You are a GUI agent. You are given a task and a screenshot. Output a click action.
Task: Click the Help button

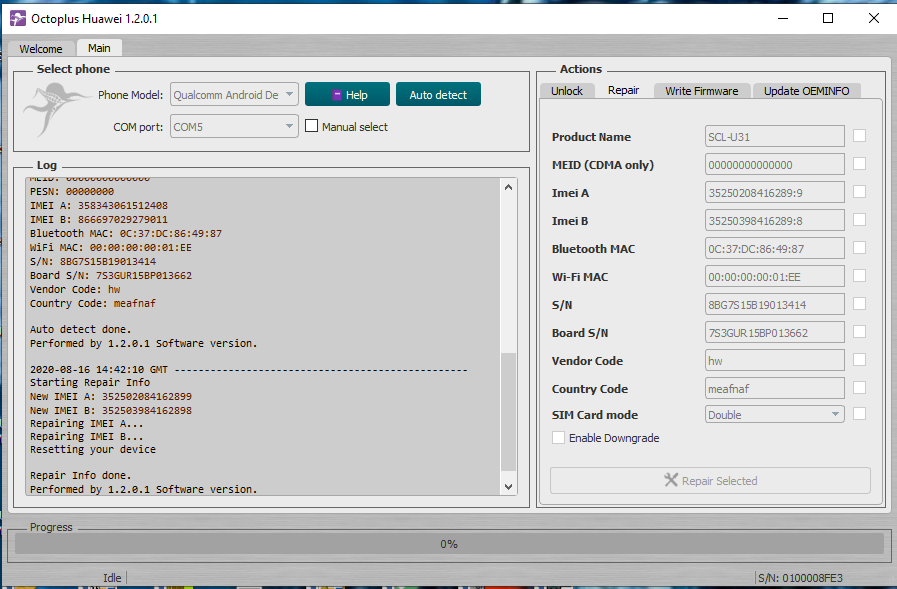pos(347,94)
